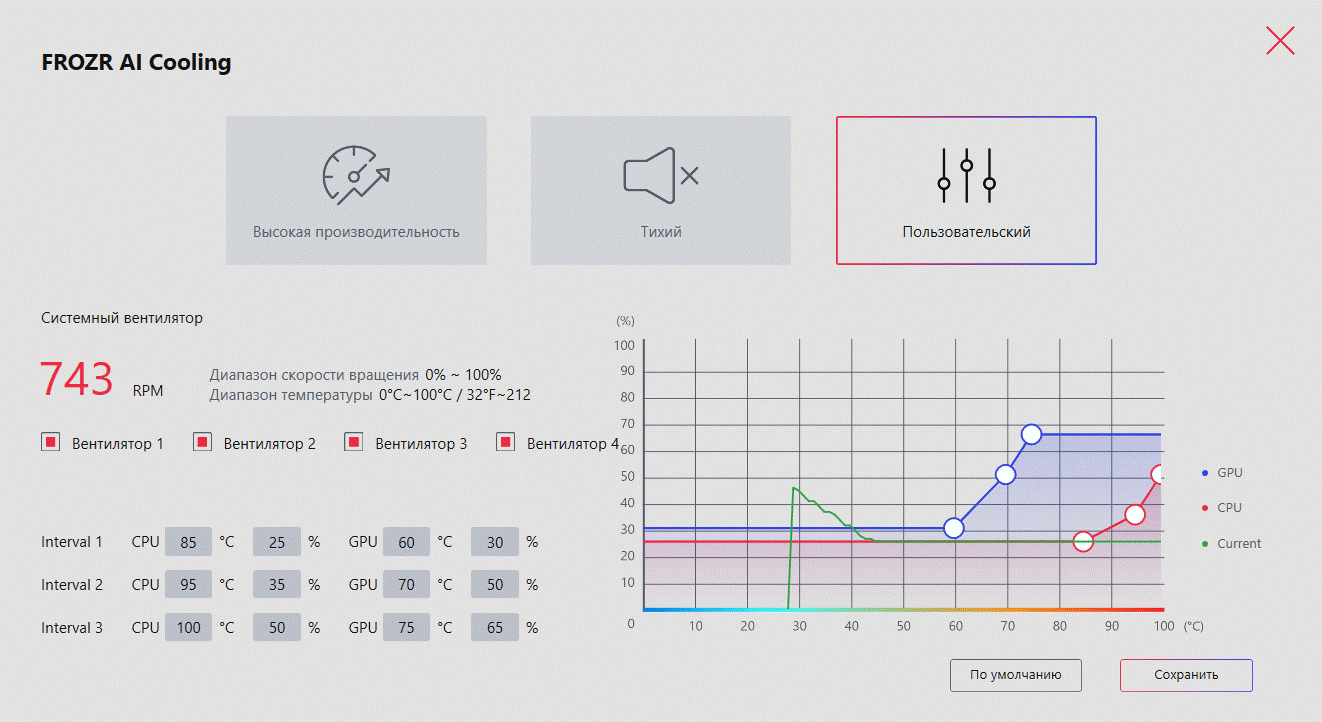Click the 743 RPM fan speed reading

point(101,381)
